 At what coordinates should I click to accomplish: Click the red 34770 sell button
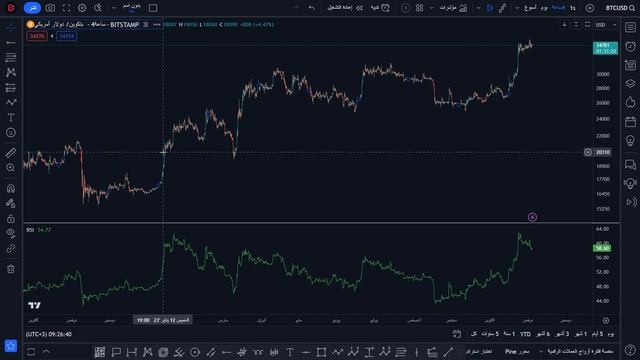(x=37, y=36)
